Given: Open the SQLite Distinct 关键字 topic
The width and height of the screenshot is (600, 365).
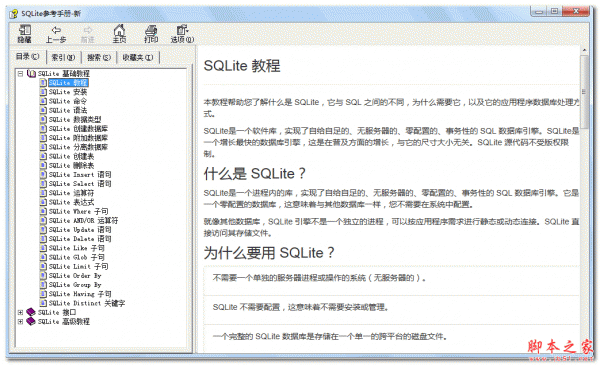Looking at the screenshot, I should 87,303.
